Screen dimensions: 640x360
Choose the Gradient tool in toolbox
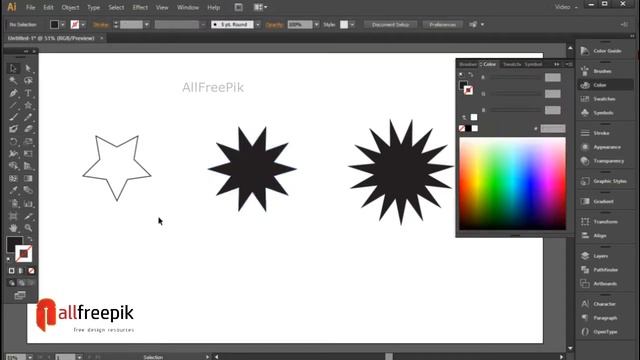coord(28,178)
